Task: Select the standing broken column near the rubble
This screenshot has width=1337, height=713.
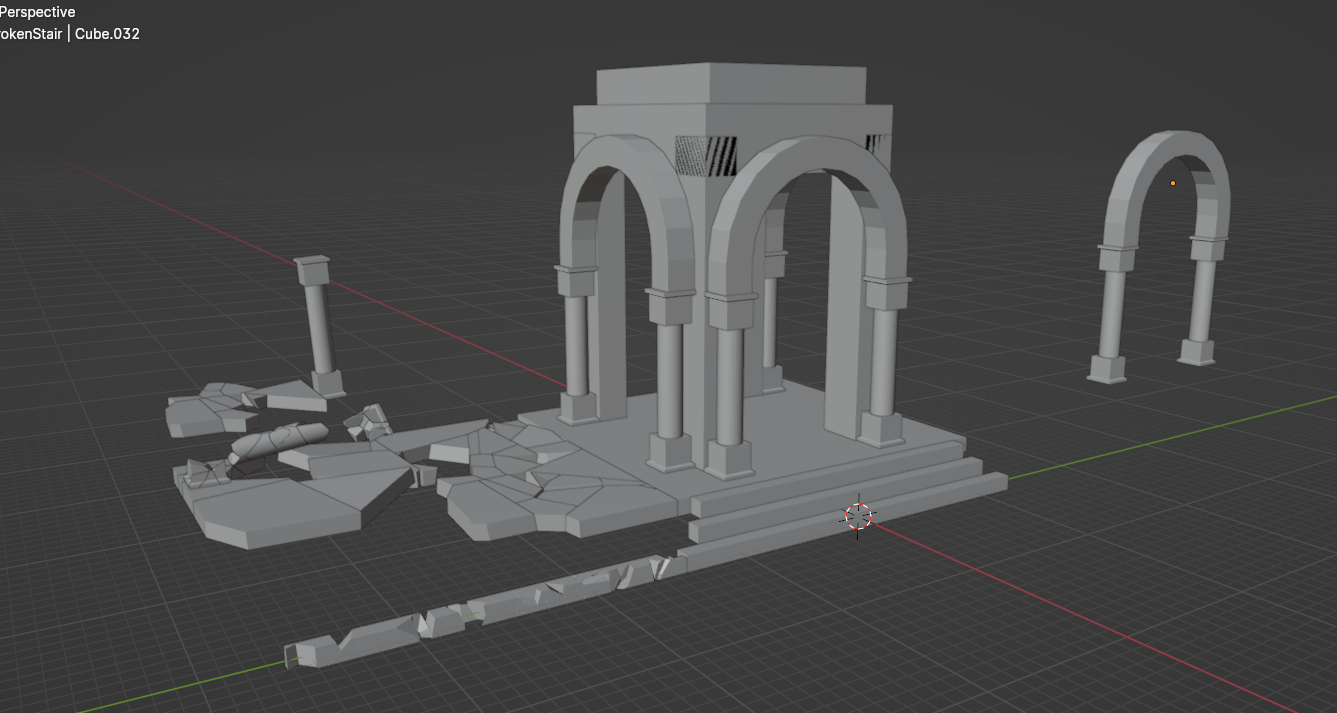Action: click(x=320, y=326)
